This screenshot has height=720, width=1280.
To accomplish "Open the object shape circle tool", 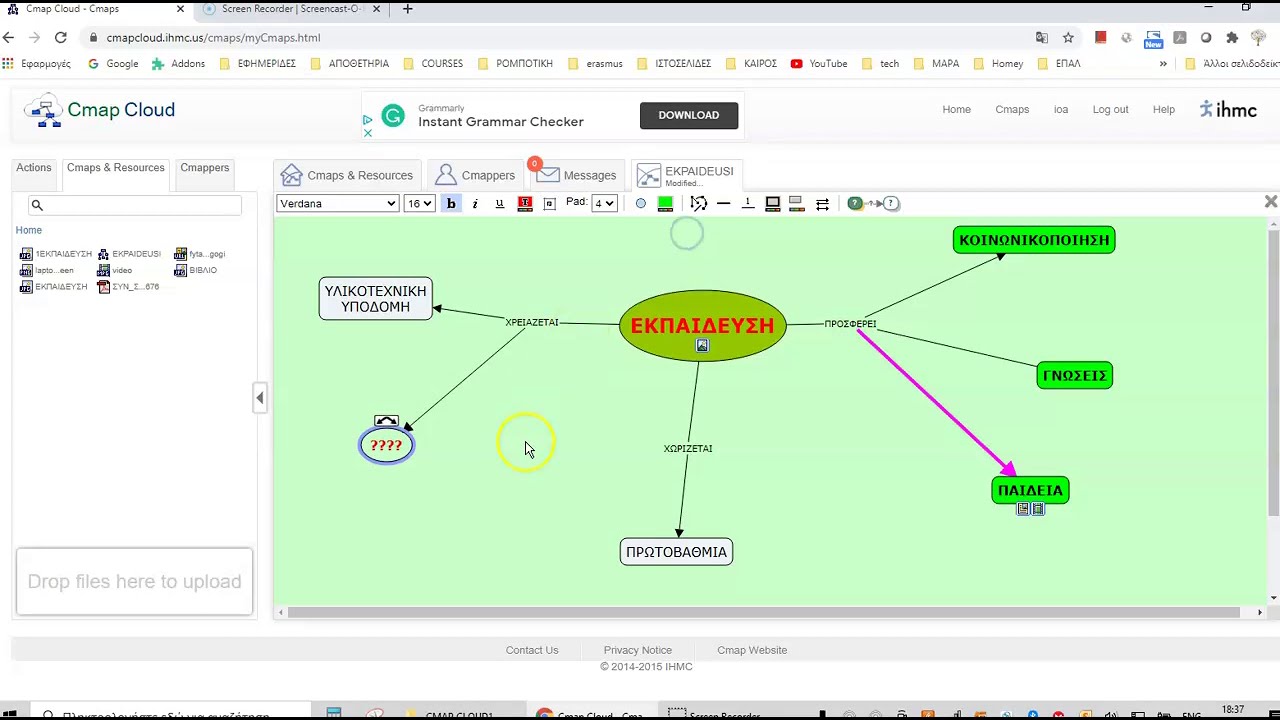I will (x=641, y=203).
